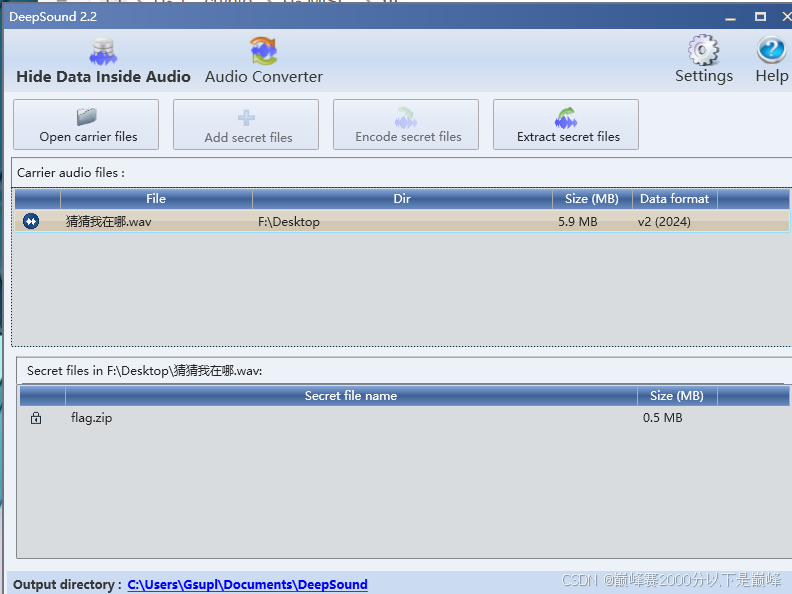This screenshot has width=792, height=594.
Task: Click the lock icon beside flag.zip
Action: [x=36, y=418]
